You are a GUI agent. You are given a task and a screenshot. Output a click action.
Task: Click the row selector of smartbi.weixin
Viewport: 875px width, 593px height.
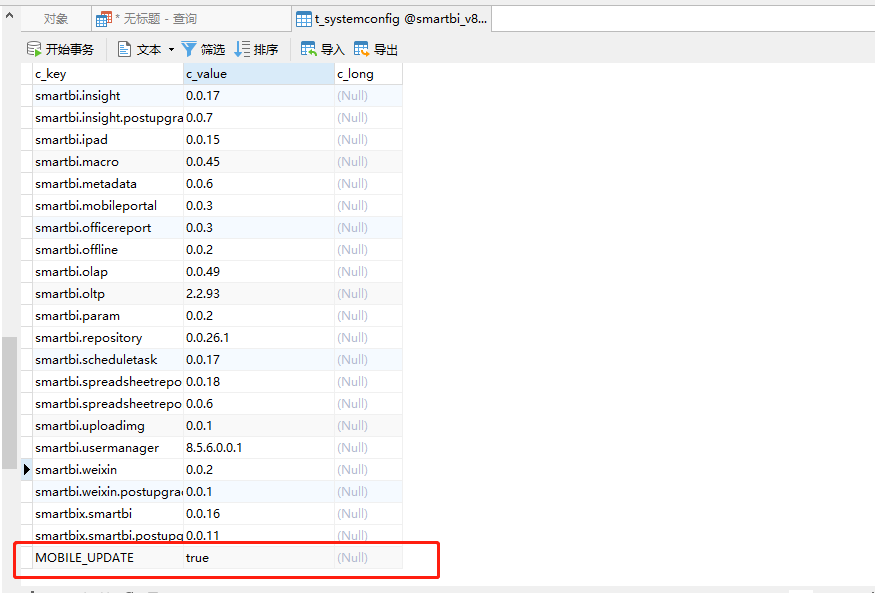click(27, 470)
